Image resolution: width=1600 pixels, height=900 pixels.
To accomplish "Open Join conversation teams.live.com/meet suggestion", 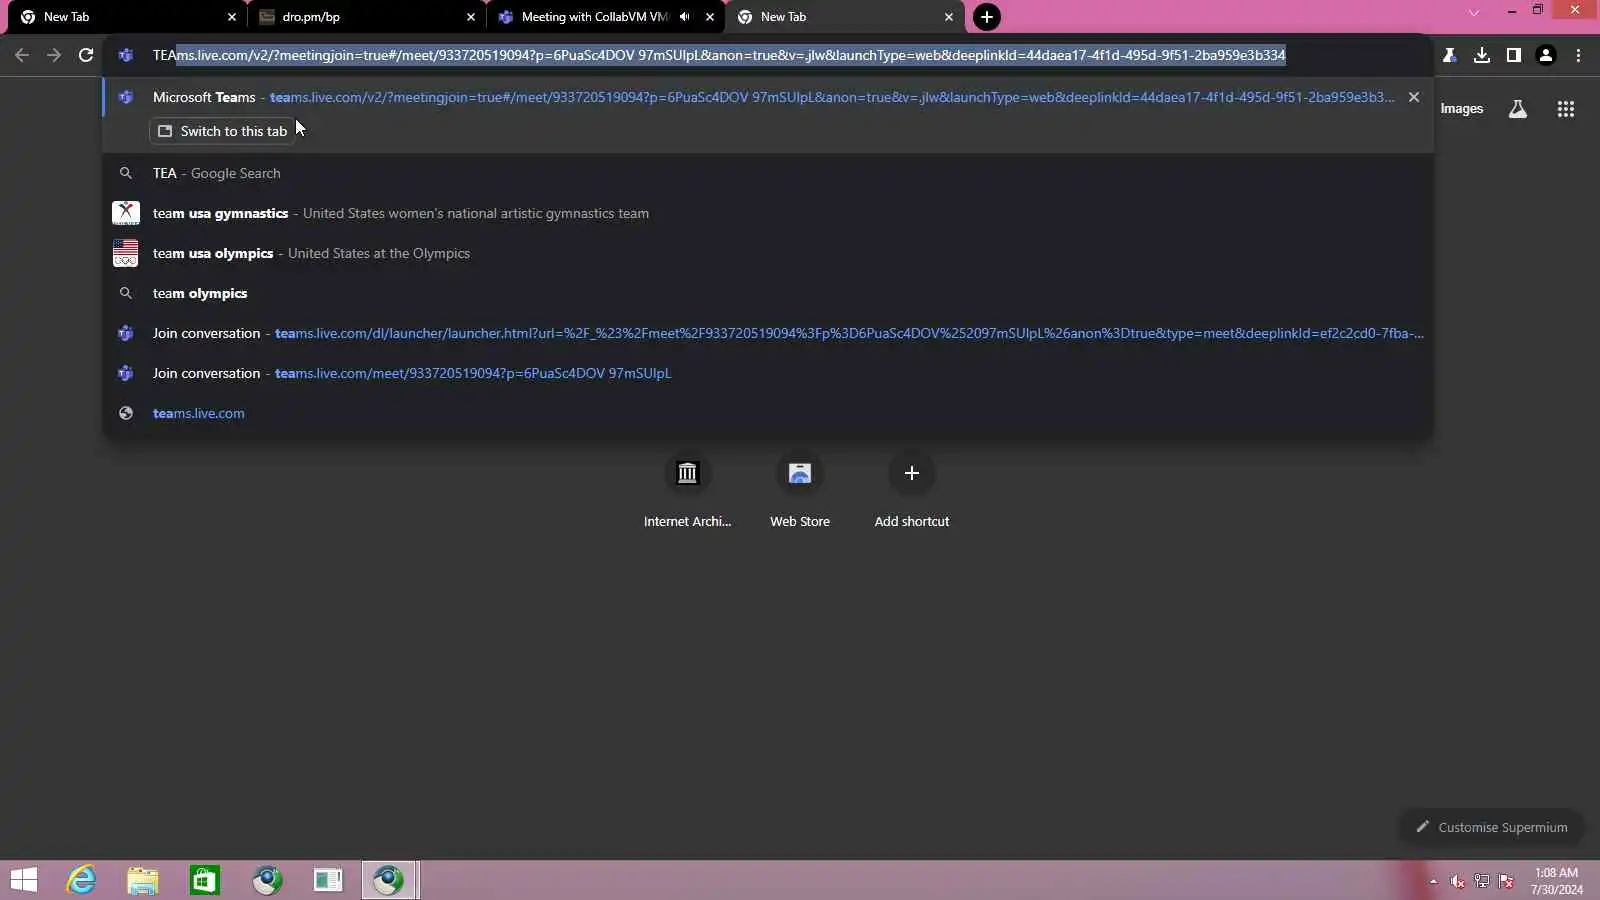I will pos(768,373).
